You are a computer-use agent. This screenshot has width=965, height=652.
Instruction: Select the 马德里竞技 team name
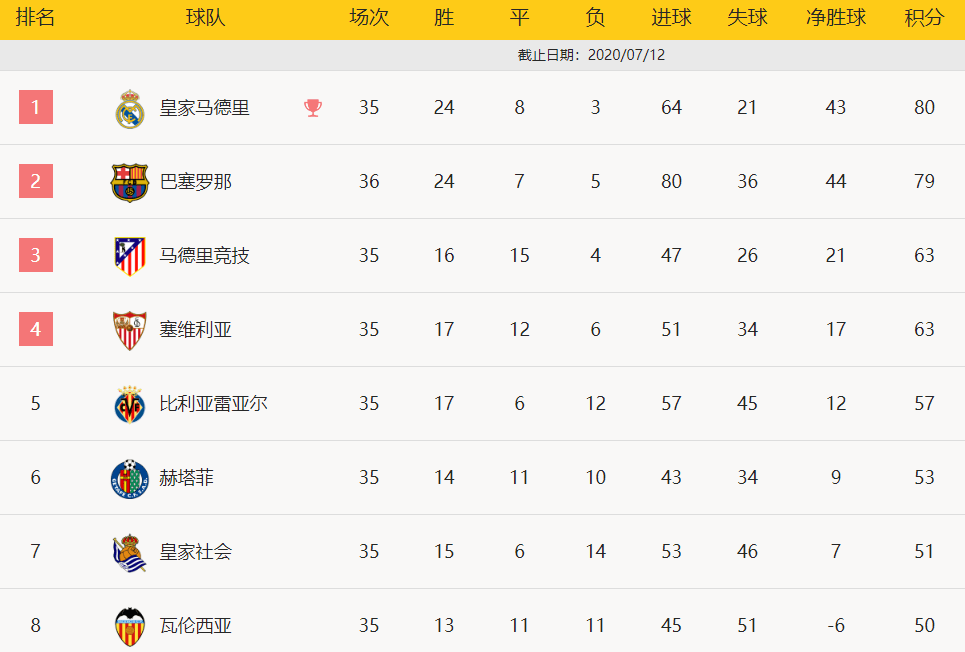pyautogui.click(x=204, y=256)
